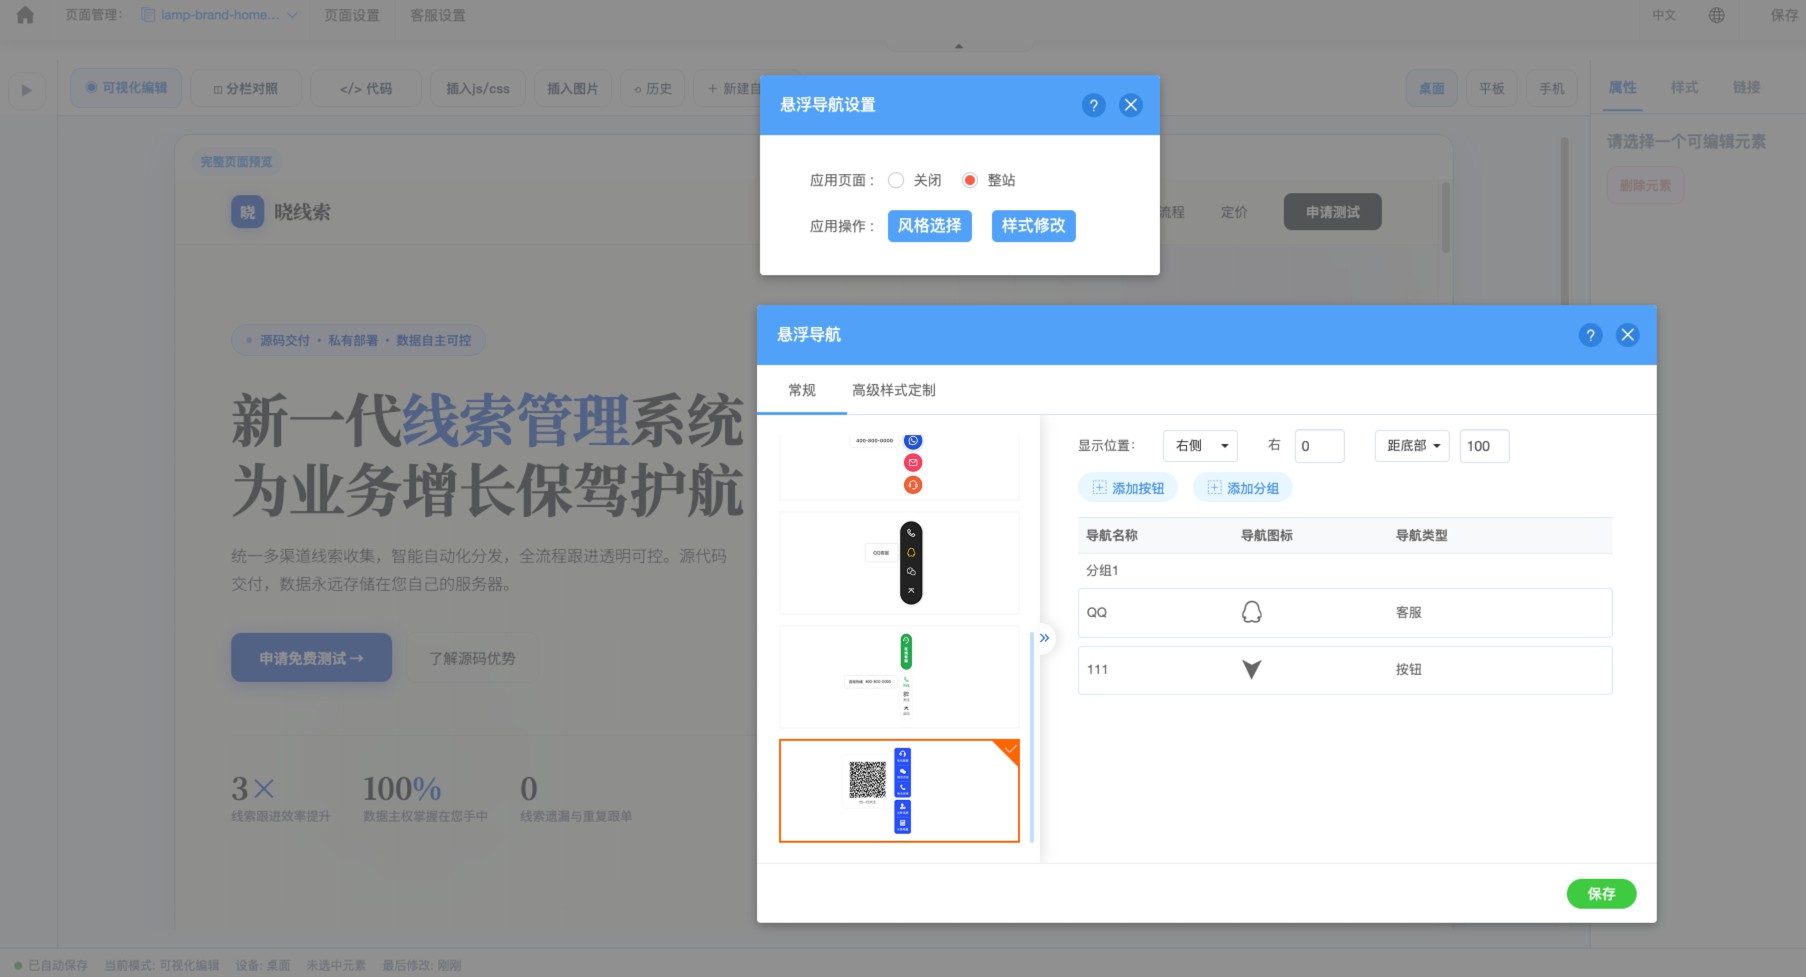The width and height of the screenshot is (1806, 977).
Task: Open 样式 panel tab
Action: coord(1684,87)
